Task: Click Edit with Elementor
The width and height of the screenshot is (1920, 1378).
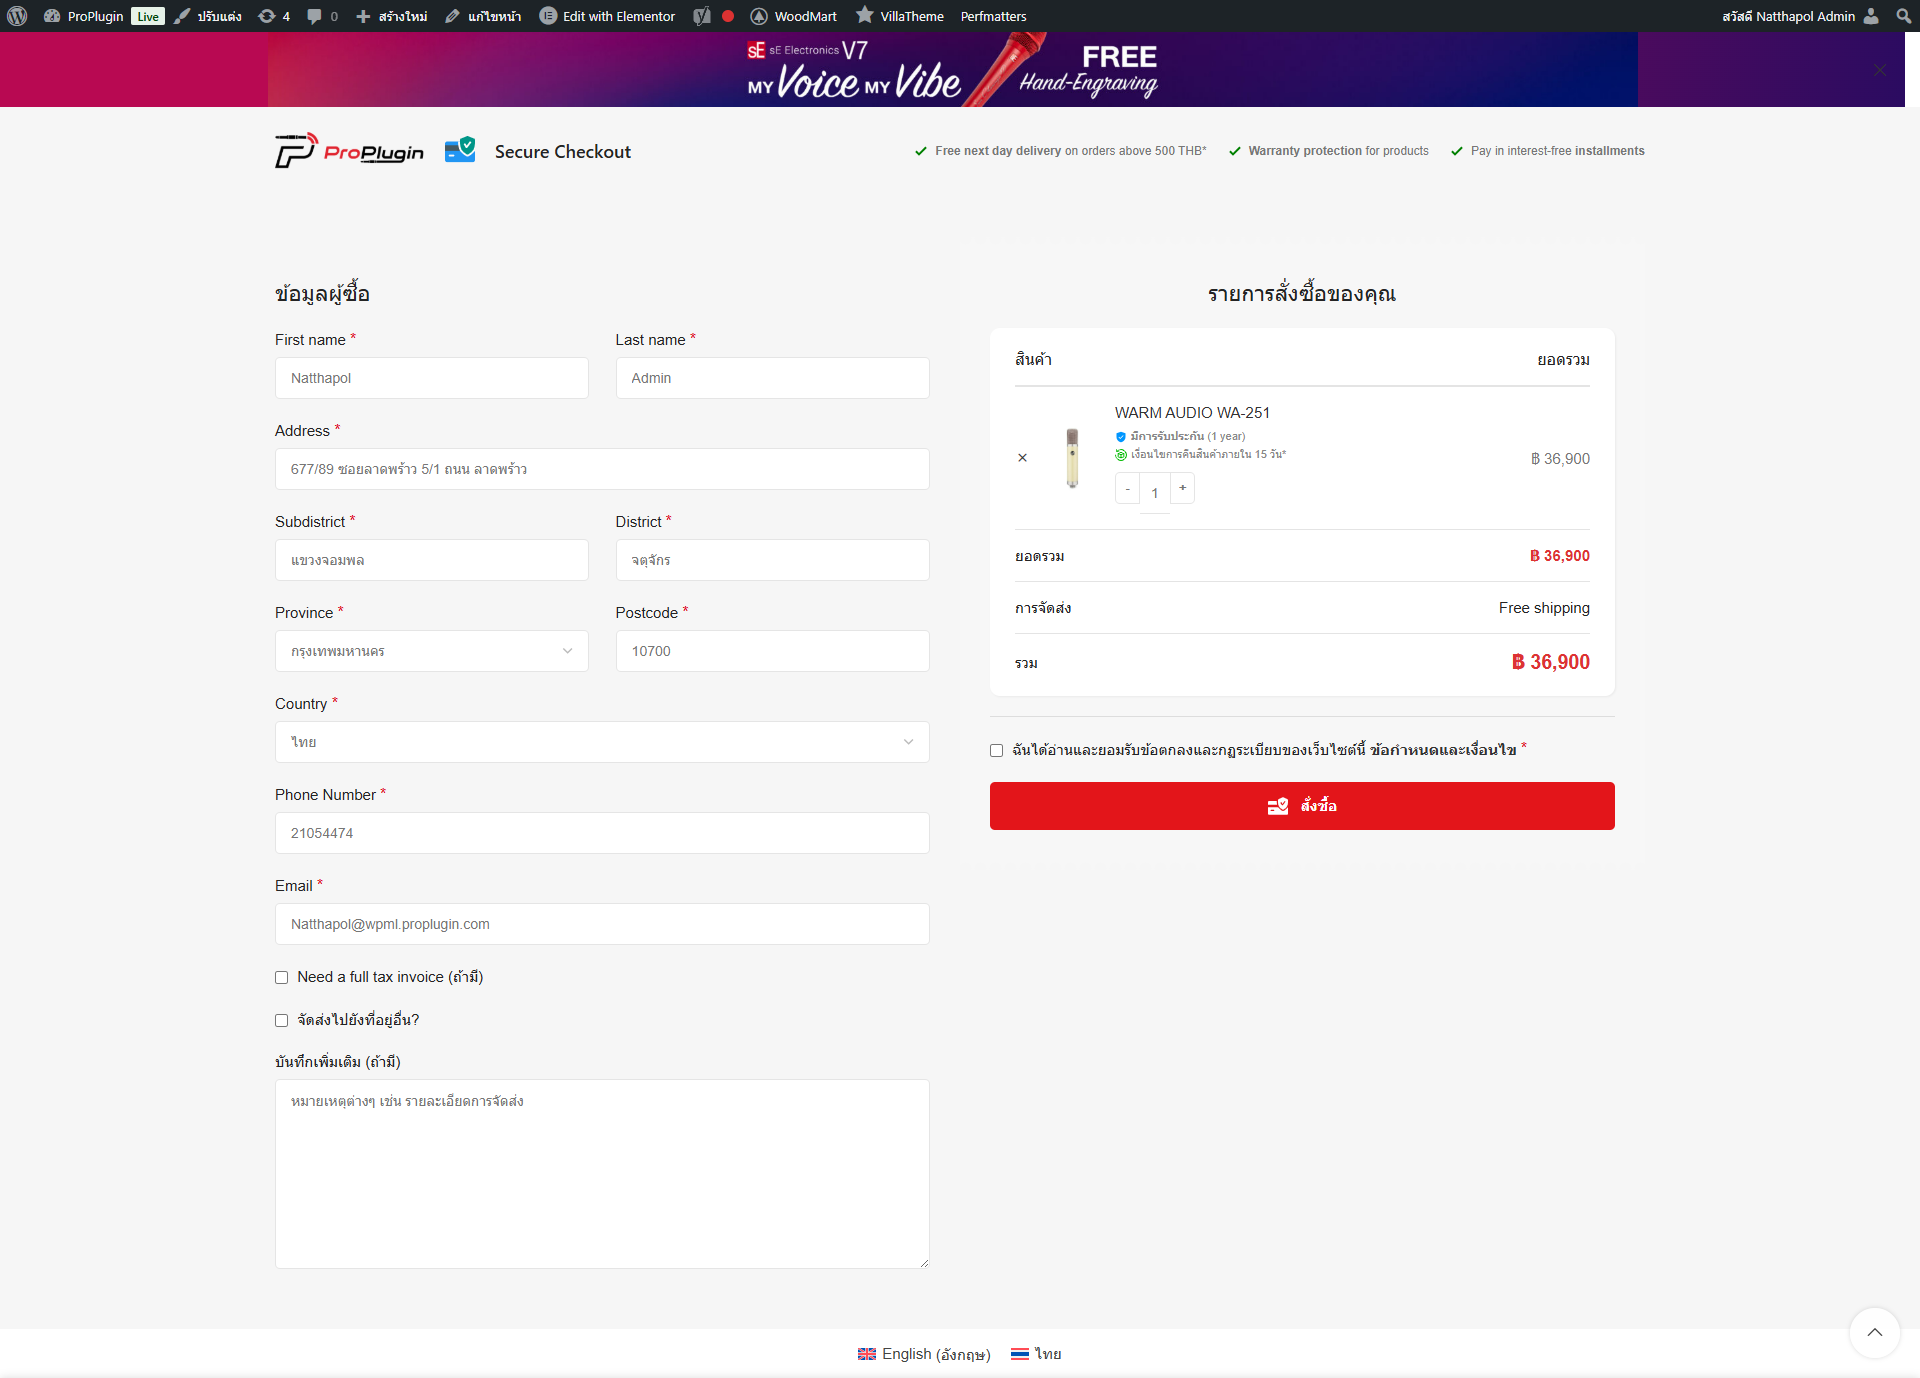Action: pos(607,16)
